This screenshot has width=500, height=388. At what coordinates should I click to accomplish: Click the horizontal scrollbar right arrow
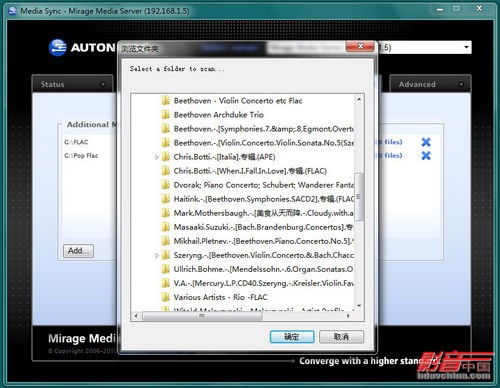coord(348,316)
